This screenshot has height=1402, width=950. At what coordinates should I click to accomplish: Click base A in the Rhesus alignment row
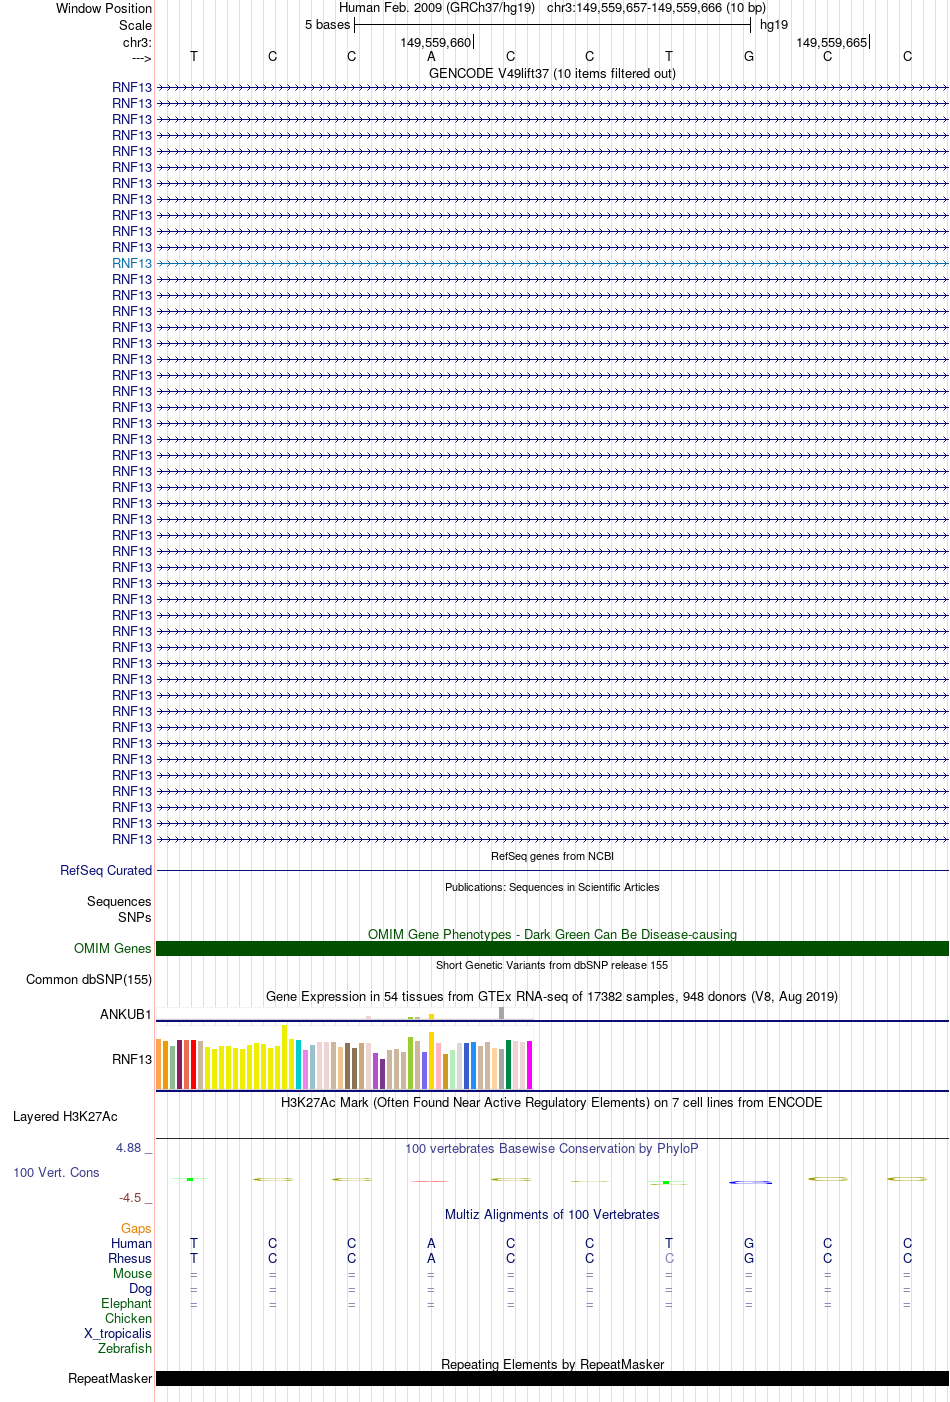(x=431, y=1258)
